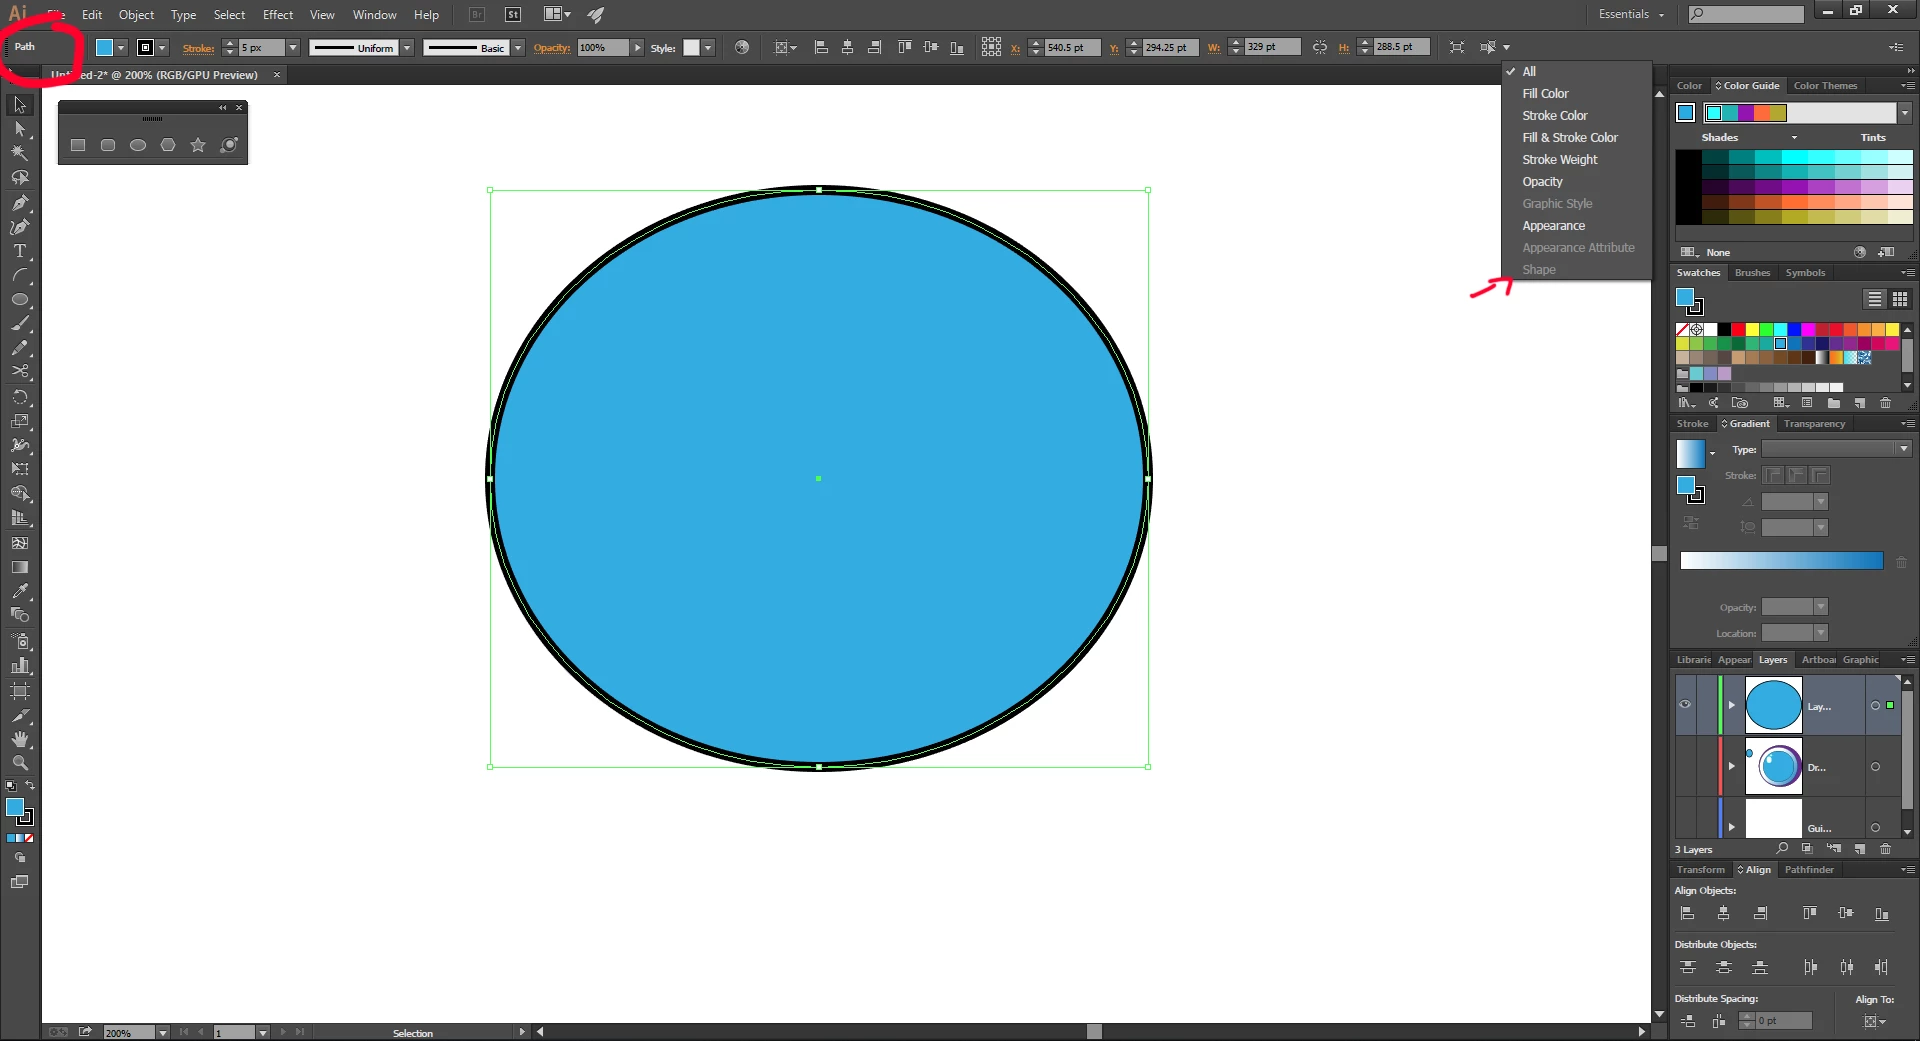Image resolution: width=1920 pixels, height=1041 pixels.
Task: Pick the red swatch in Swatches panel
Action: coord(1738,329)
